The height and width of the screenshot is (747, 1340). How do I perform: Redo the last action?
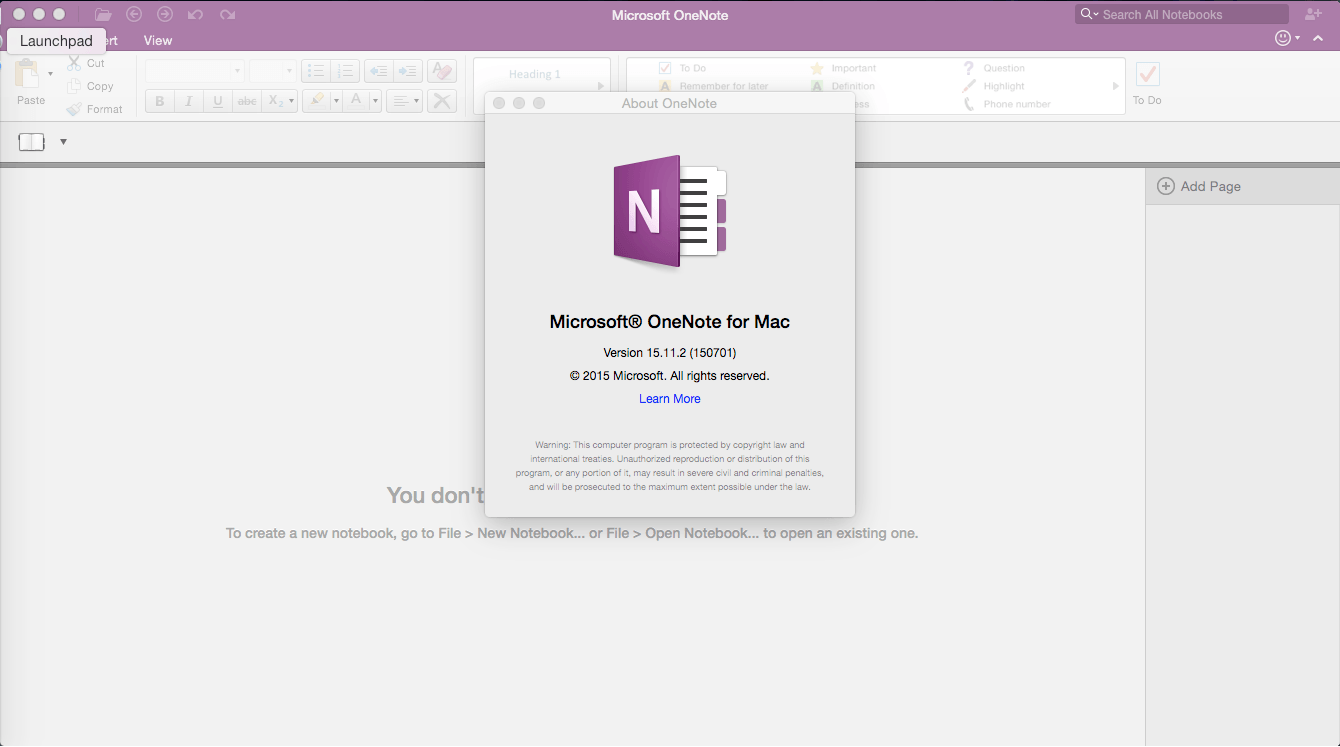coord(227,14)
